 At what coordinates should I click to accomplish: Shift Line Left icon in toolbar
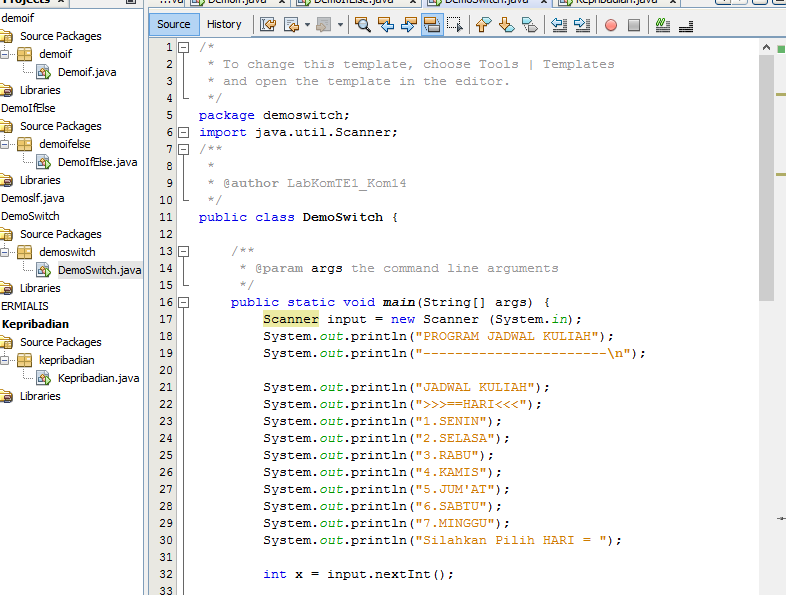(558, 24)
